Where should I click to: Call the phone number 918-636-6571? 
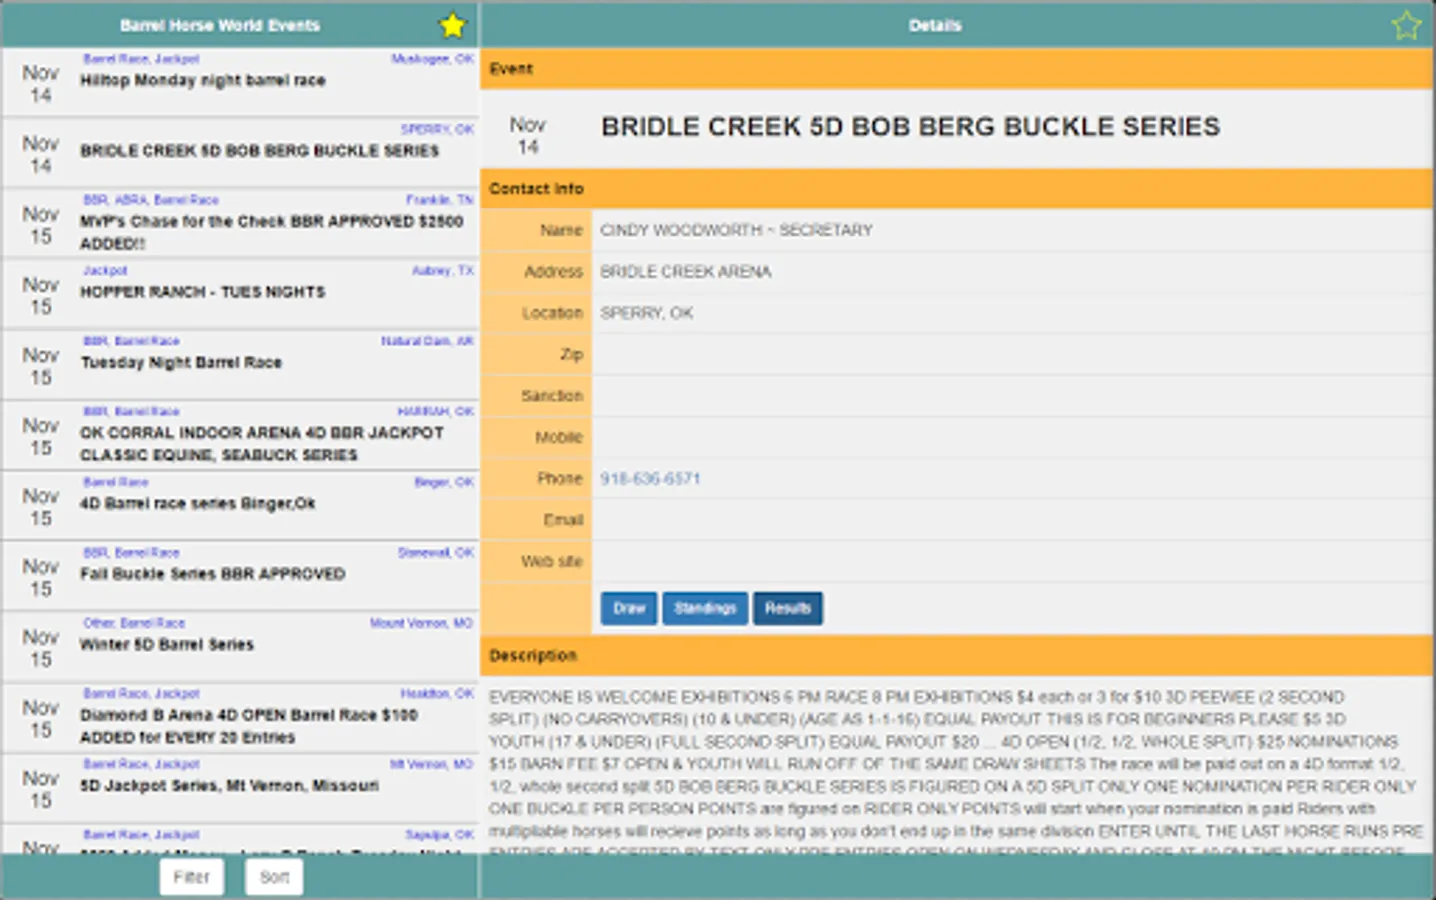(650, 478)
